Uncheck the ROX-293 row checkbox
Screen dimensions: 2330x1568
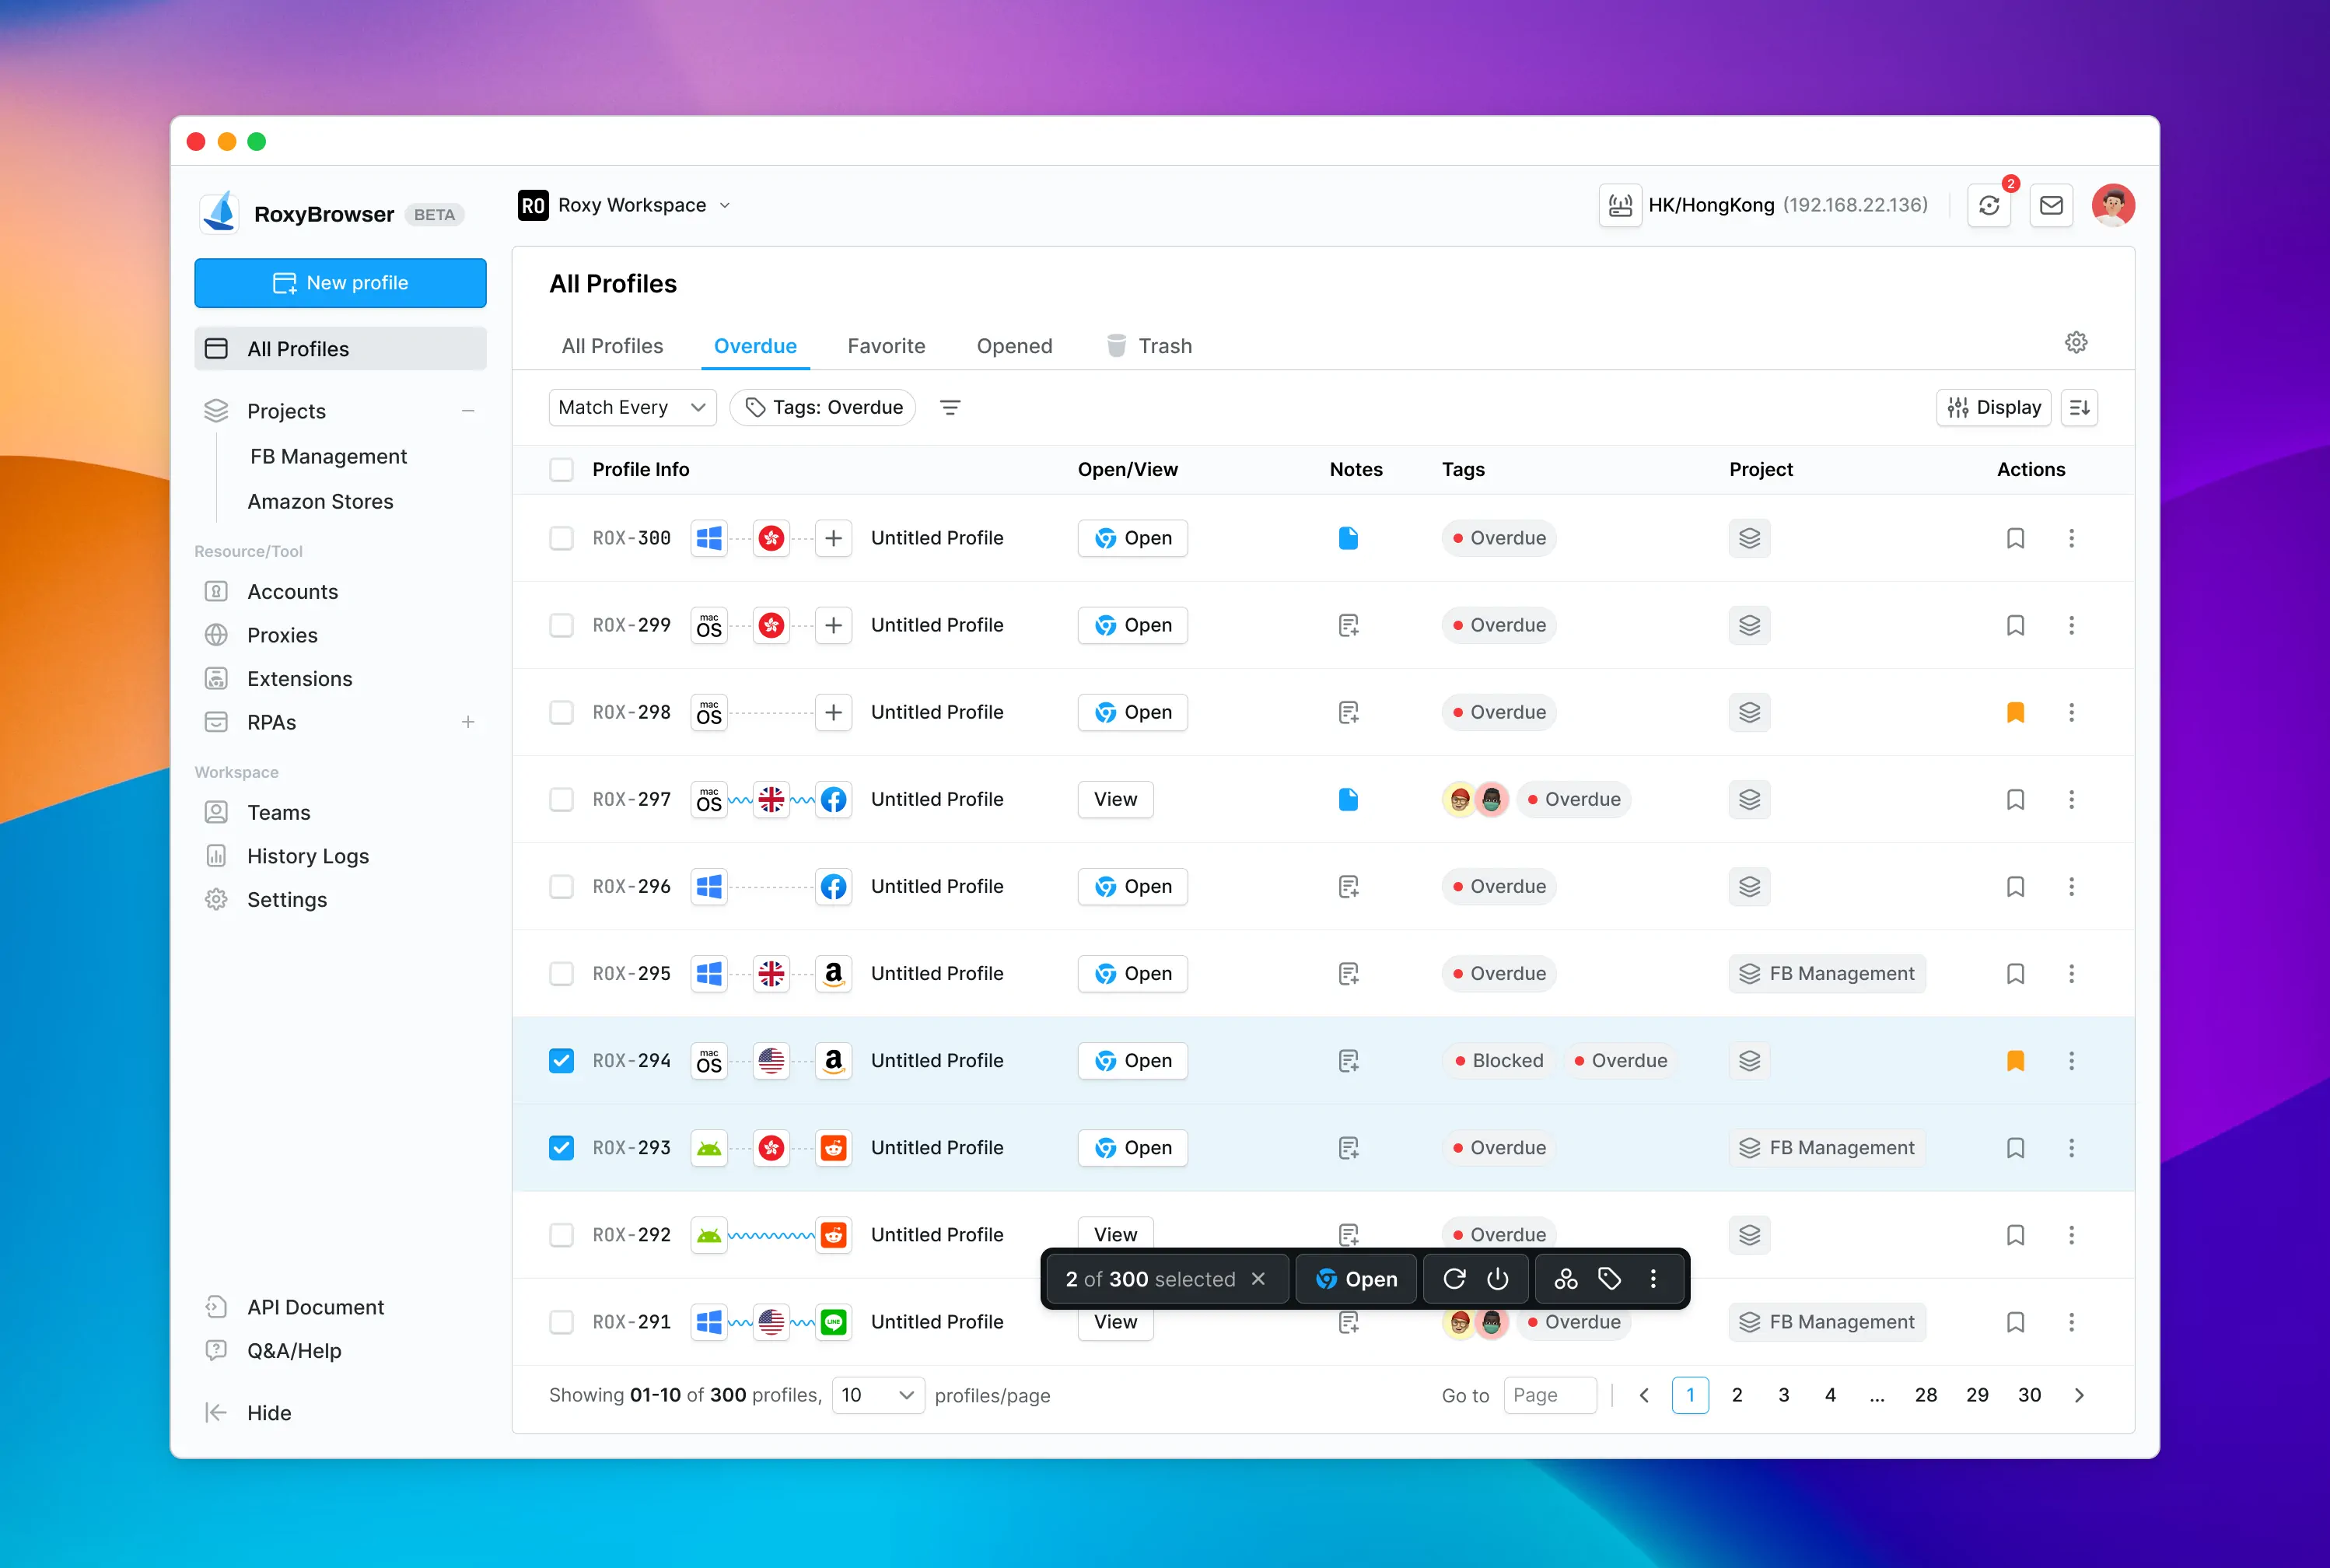coord(561,1147)
